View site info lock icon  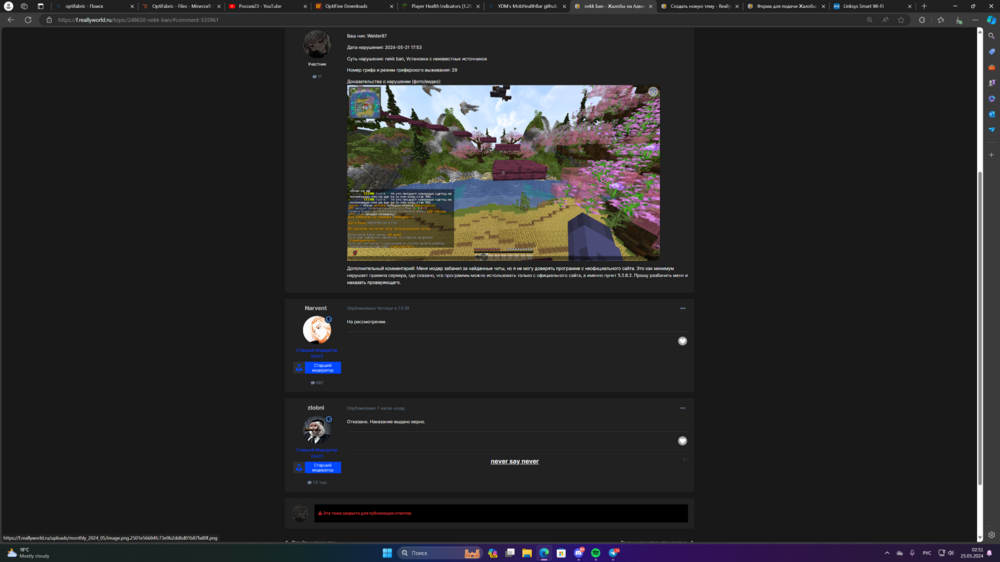(x=49, y=20)
